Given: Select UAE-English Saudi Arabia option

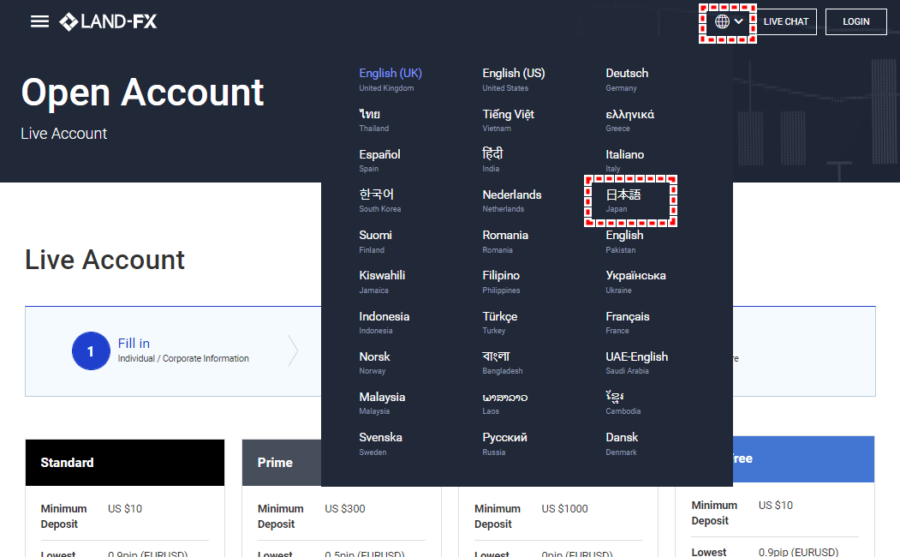Looking at the screenshot, I should point(637,362).
